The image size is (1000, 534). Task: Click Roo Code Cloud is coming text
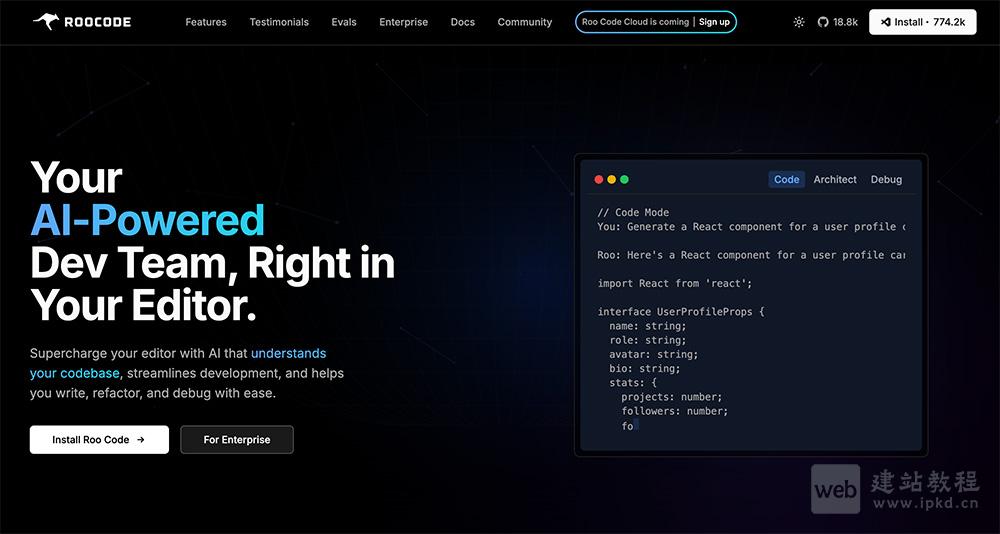pyautogui.click(x=635, y=22)
